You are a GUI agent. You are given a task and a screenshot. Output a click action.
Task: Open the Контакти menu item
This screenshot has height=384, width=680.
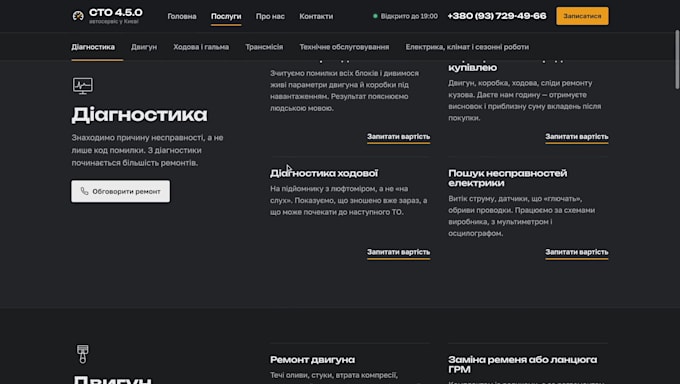click(x=316, y=16)
